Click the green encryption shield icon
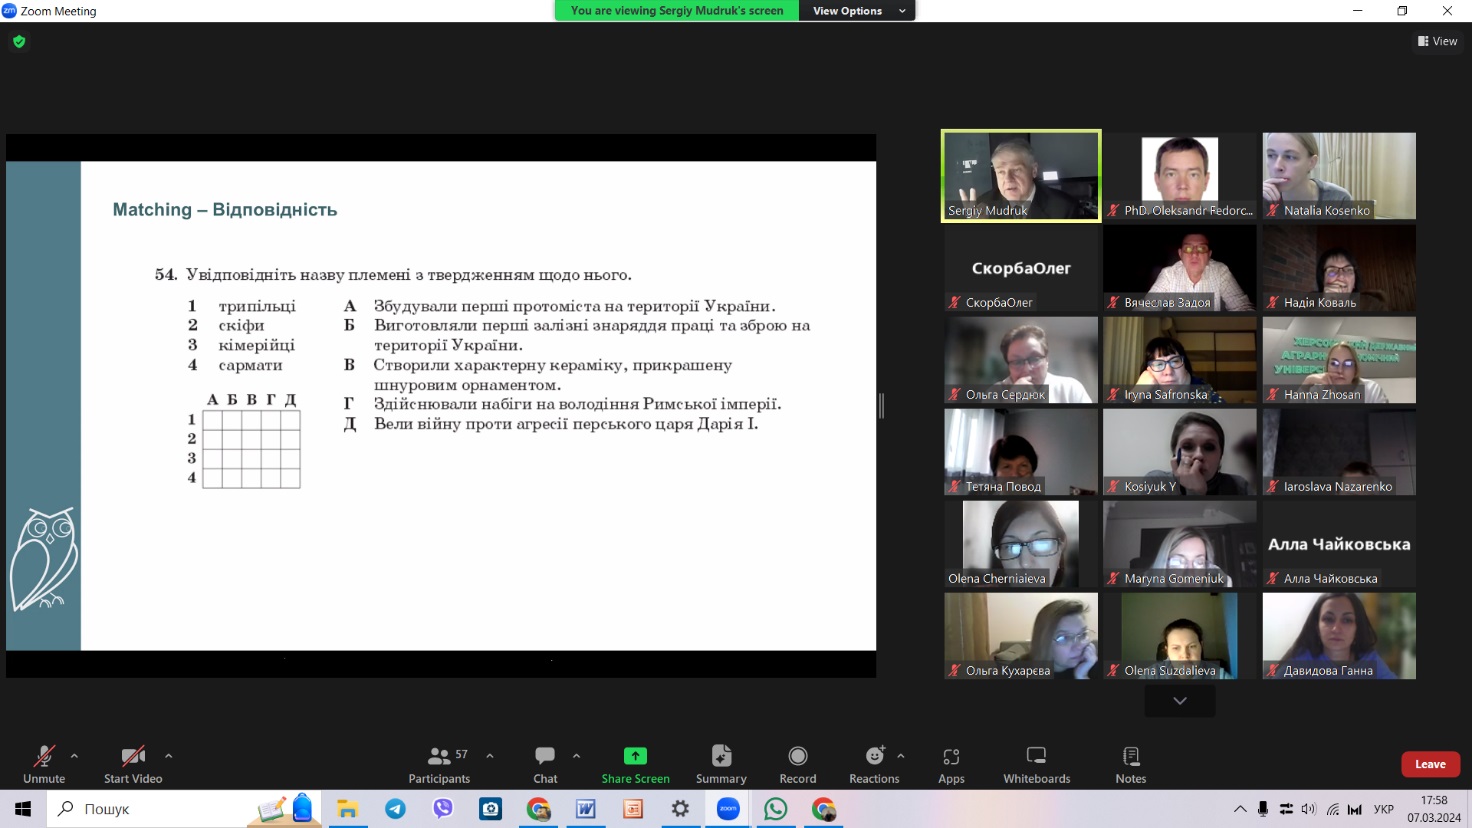 [x=19, y=42]
